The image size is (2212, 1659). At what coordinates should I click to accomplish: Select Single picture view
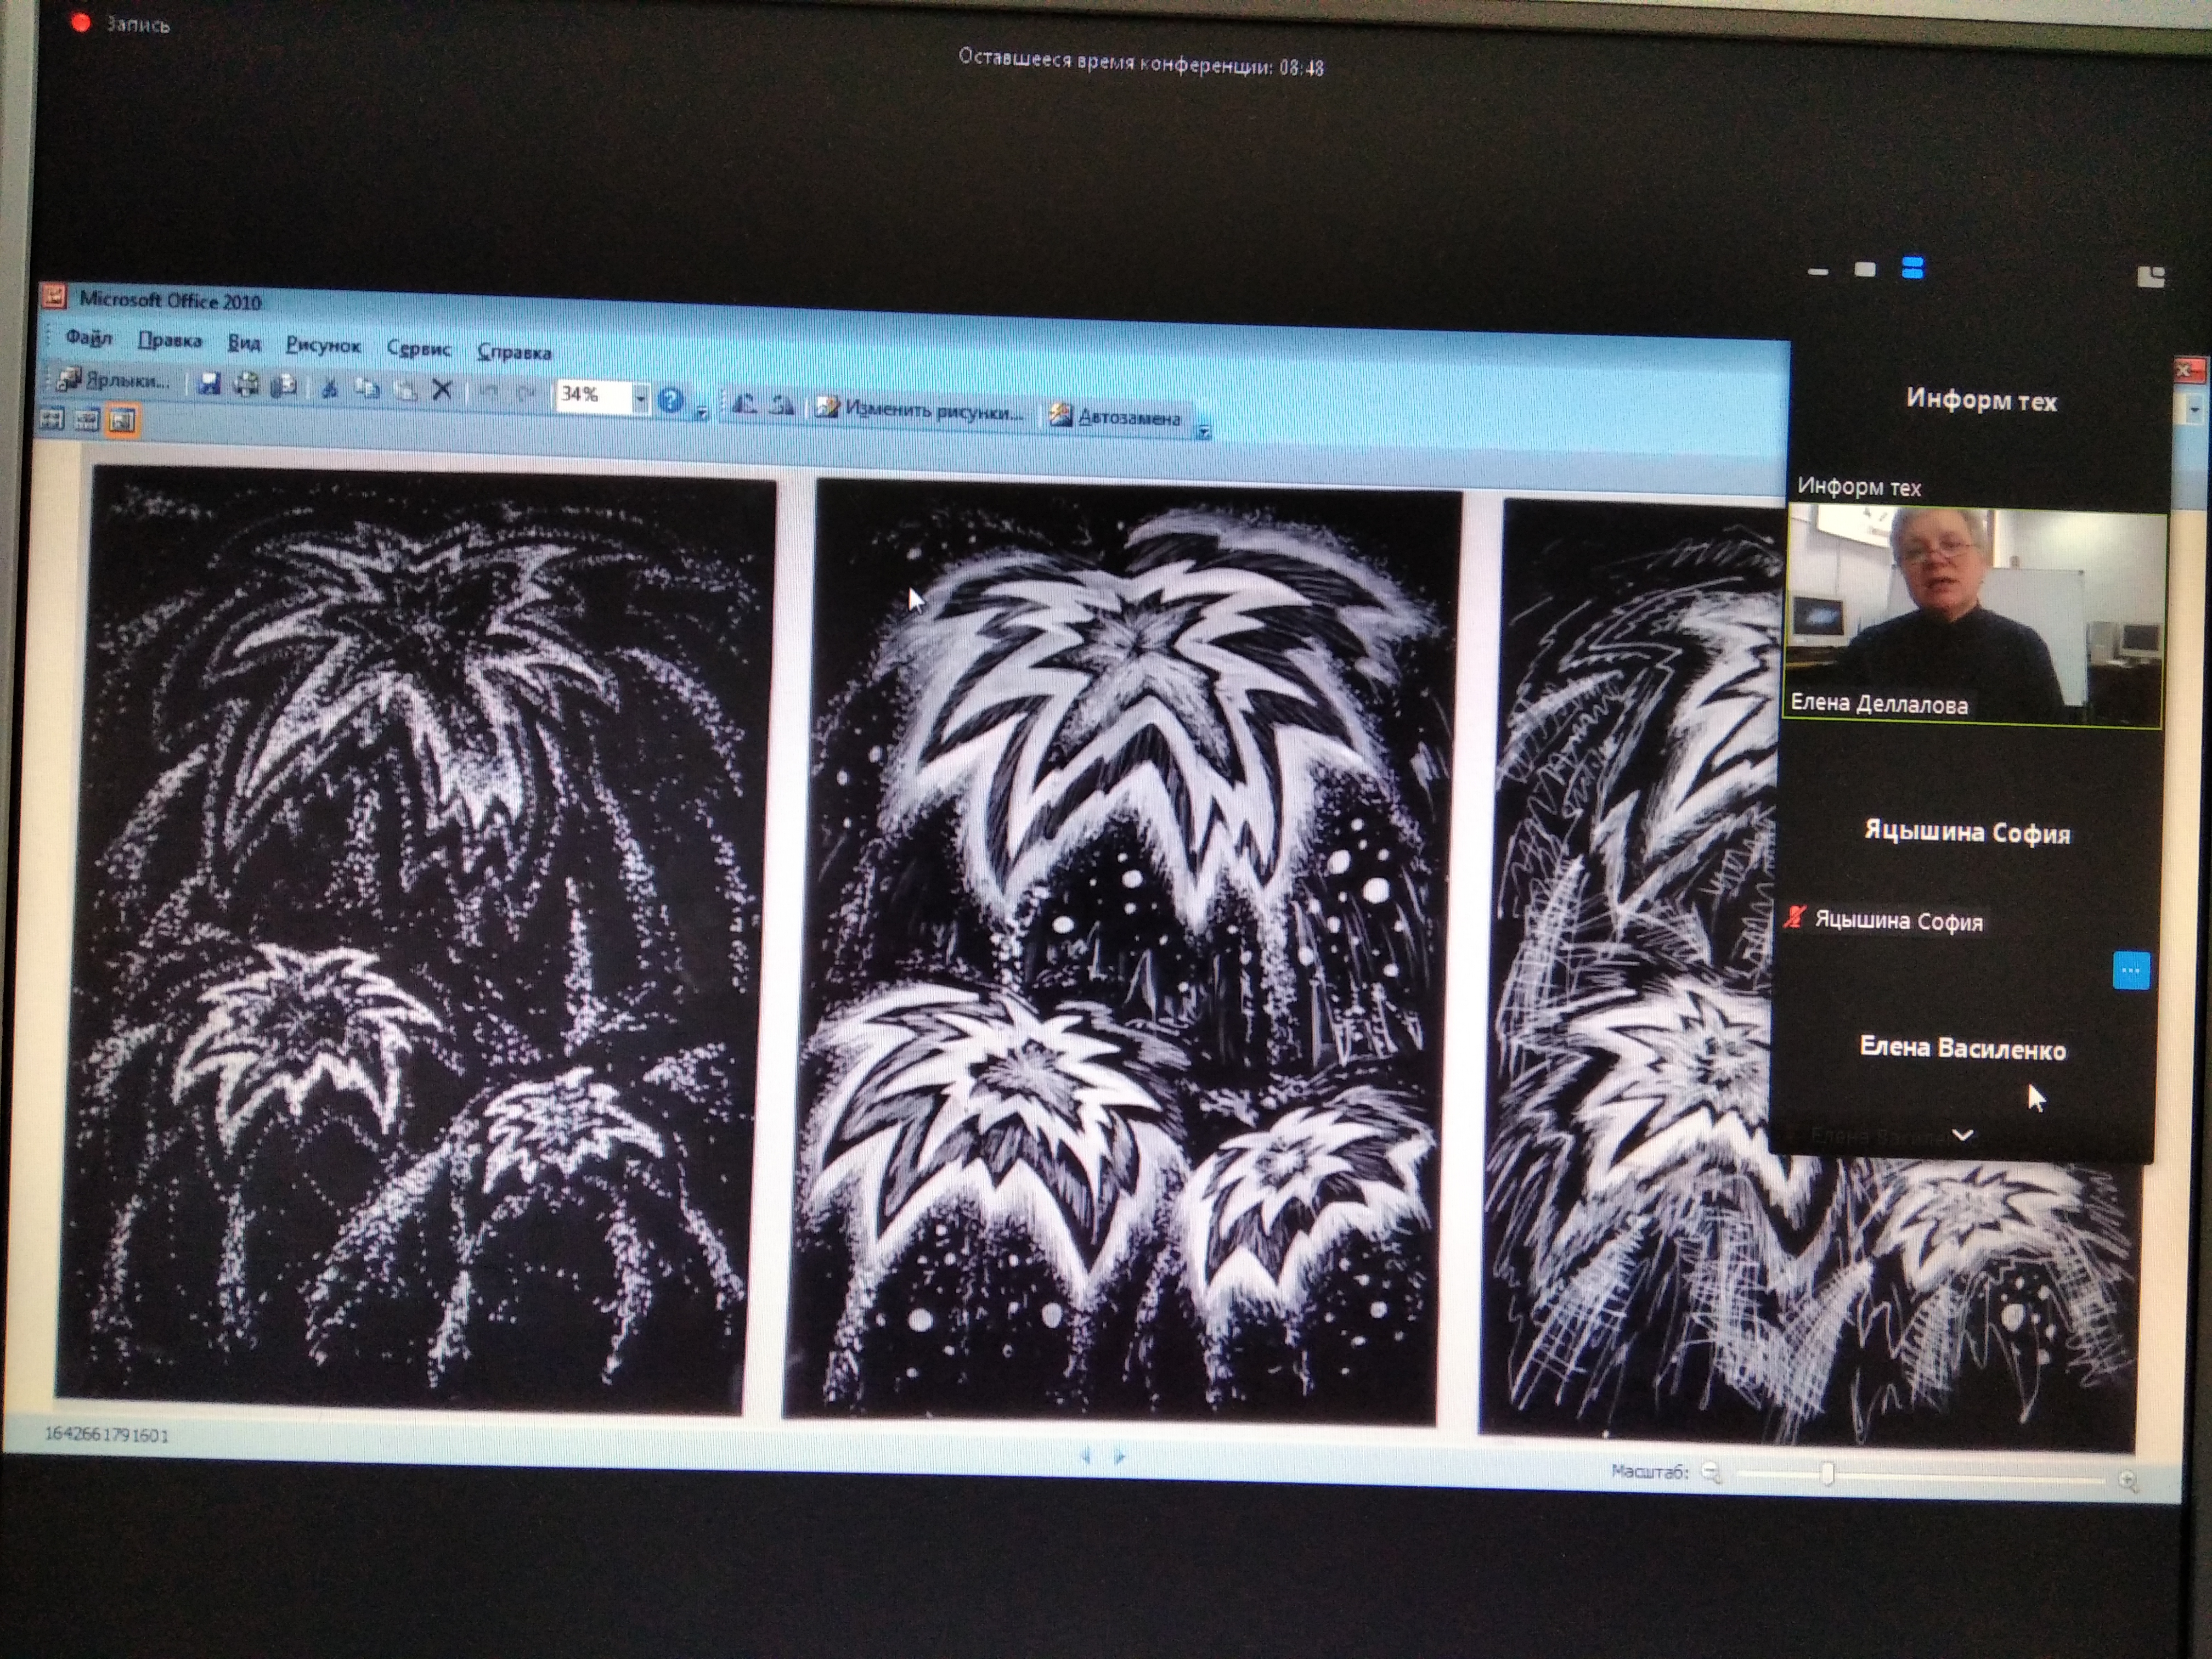[122, 421]
